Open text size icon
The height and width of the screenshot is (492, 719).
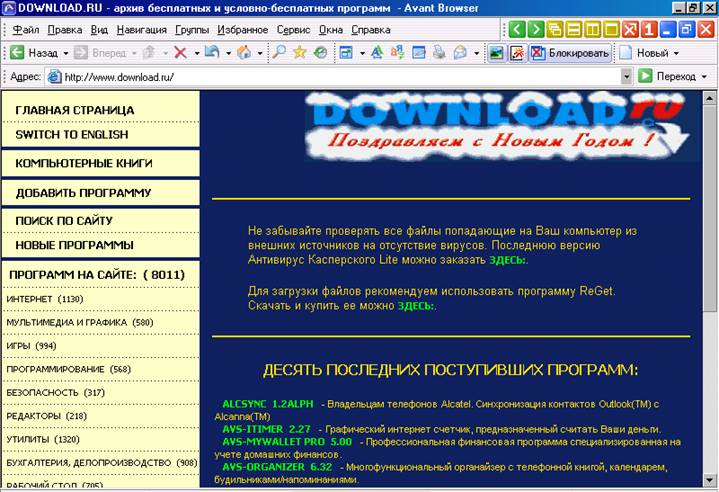[377, 53]
